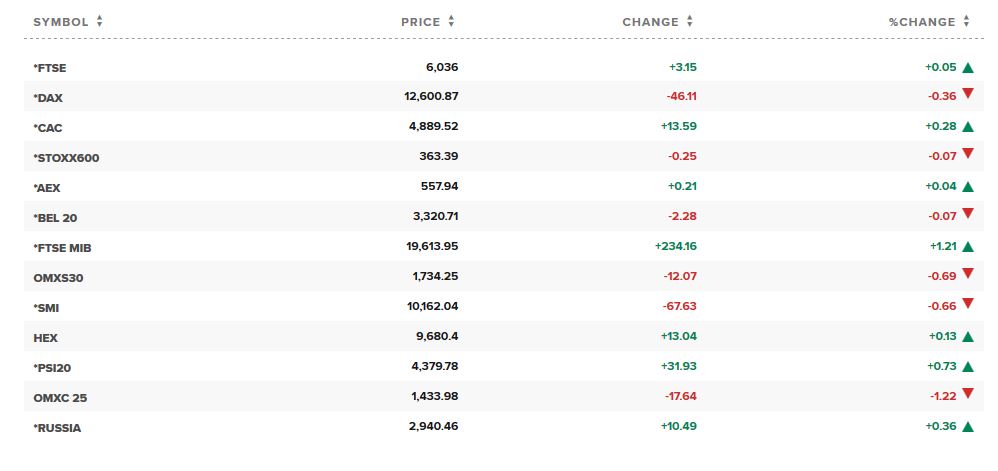The width and height of the screenshot is (998, 471).
Task: Open the *FTSE MIB symbol link
Action: [62, 248]
